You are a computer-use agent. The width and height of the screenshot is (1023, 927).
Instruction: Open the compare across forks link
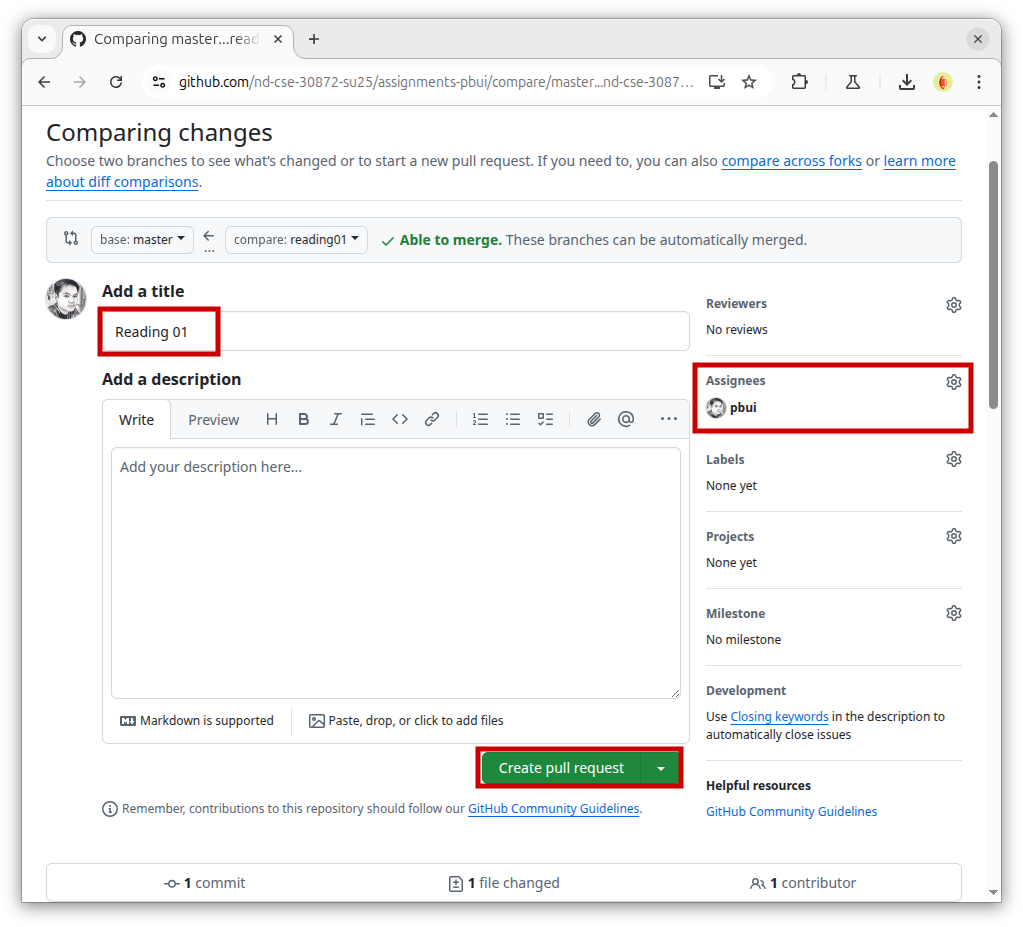click(x=791, y=161)
